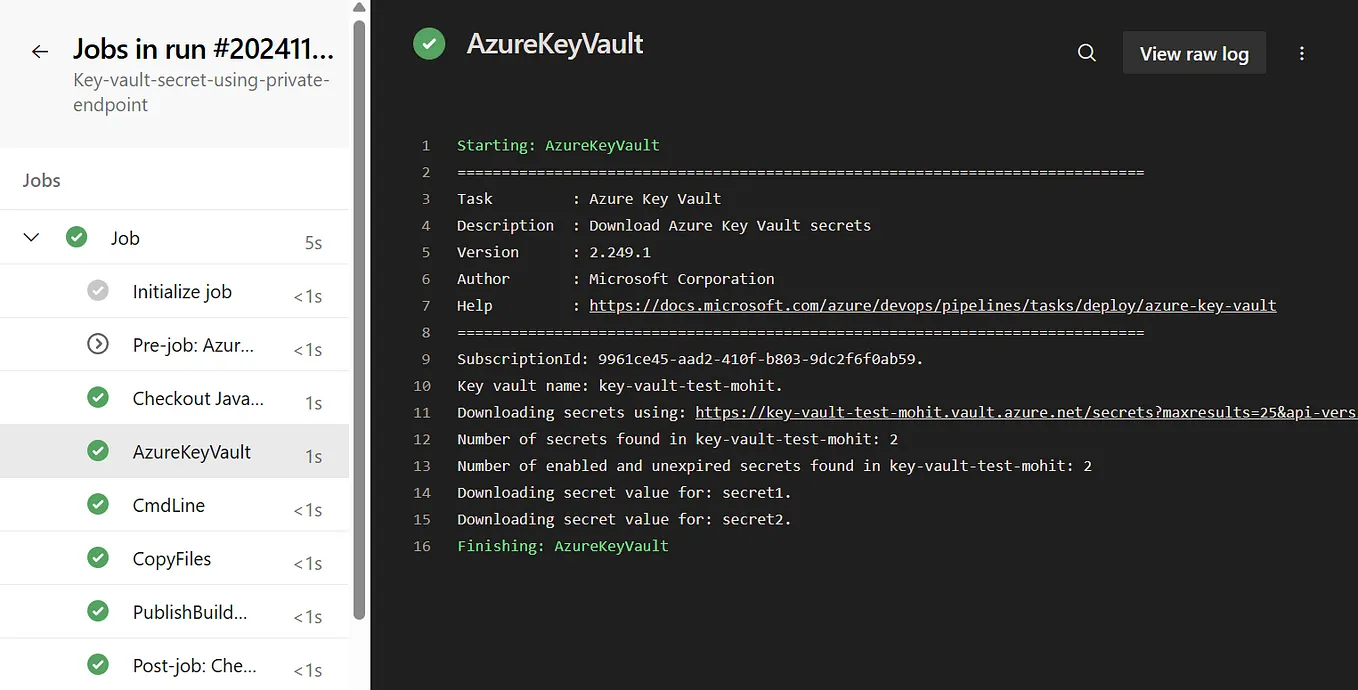Click the green checkmark beside Checkout Java
This screenshot has width=1358, height=690.
[97, 397]
